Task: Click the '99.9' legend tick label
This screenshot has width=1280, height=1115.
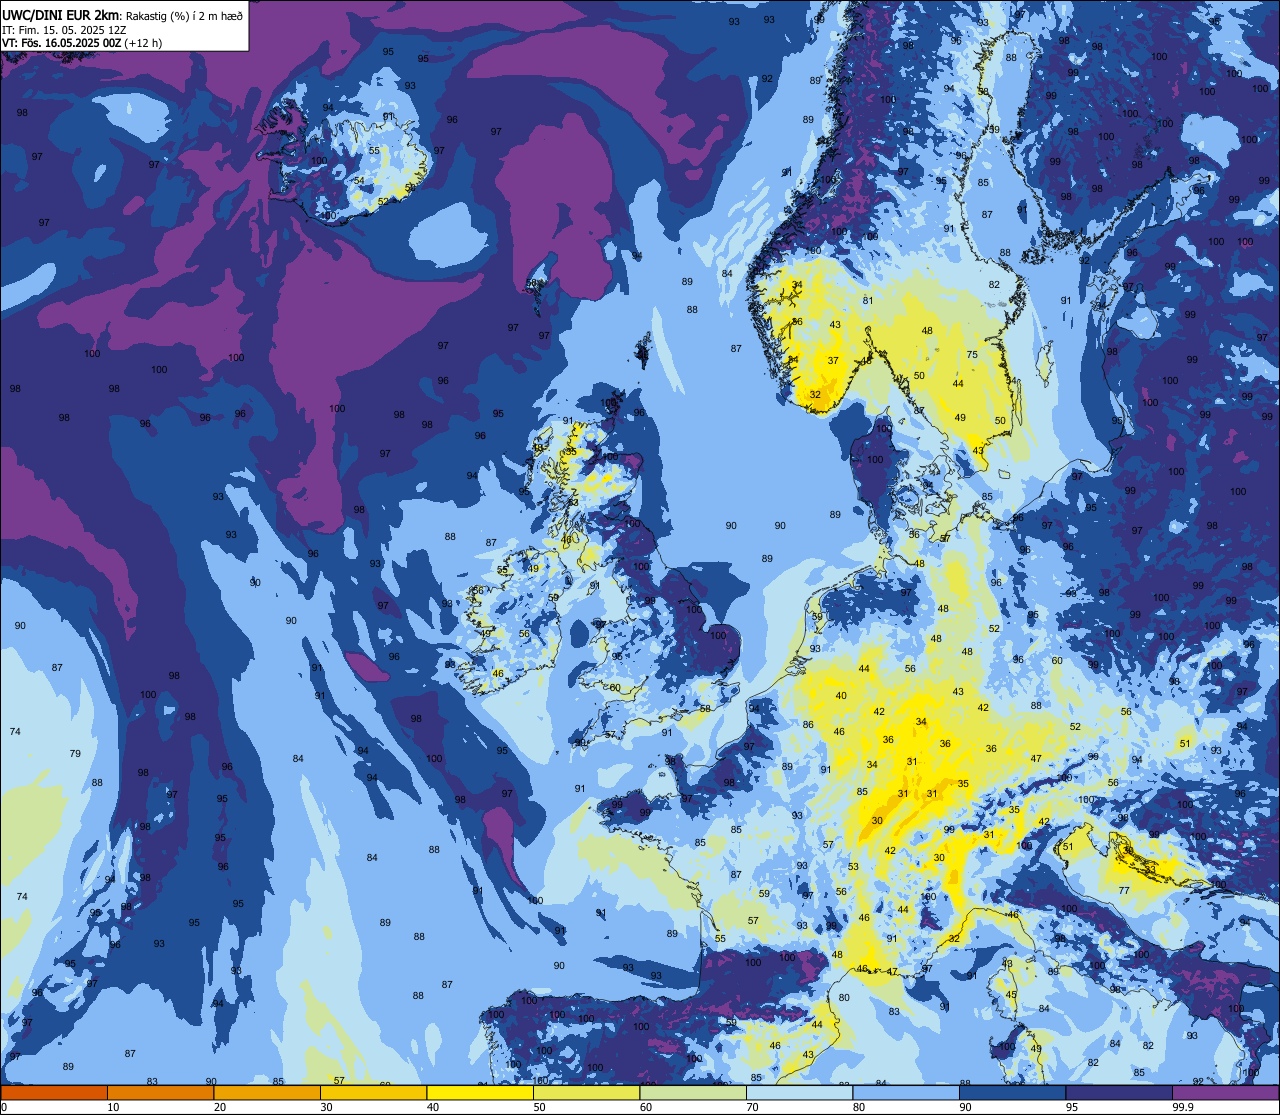Action: pos(1183,1107)
